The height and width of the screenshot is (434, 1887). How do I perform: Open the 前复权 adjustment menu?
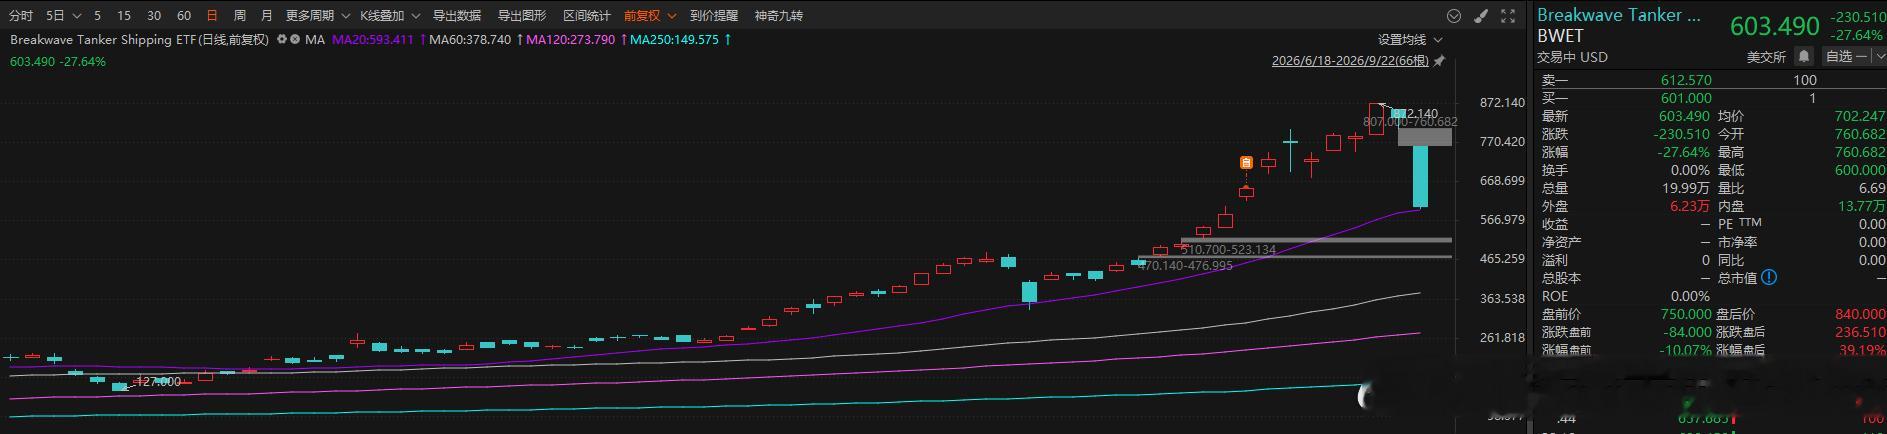tap(650, 15)
